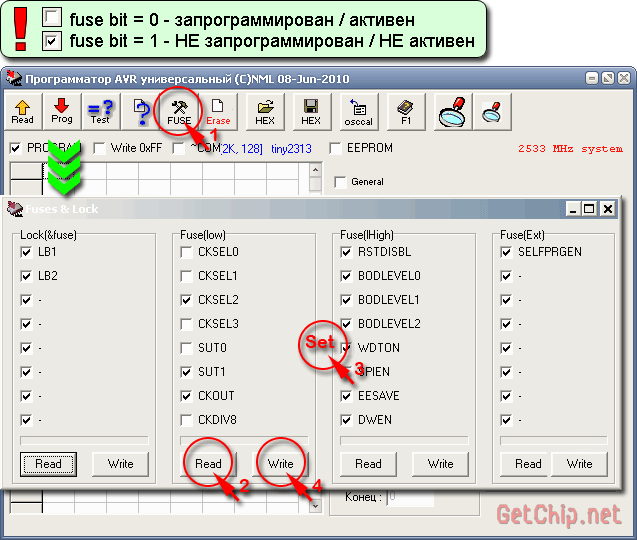Image resolution: width=637 pixels, height=540 pixels.
Task: Open the F1 help book icon
Action: (x=406, y=110)
